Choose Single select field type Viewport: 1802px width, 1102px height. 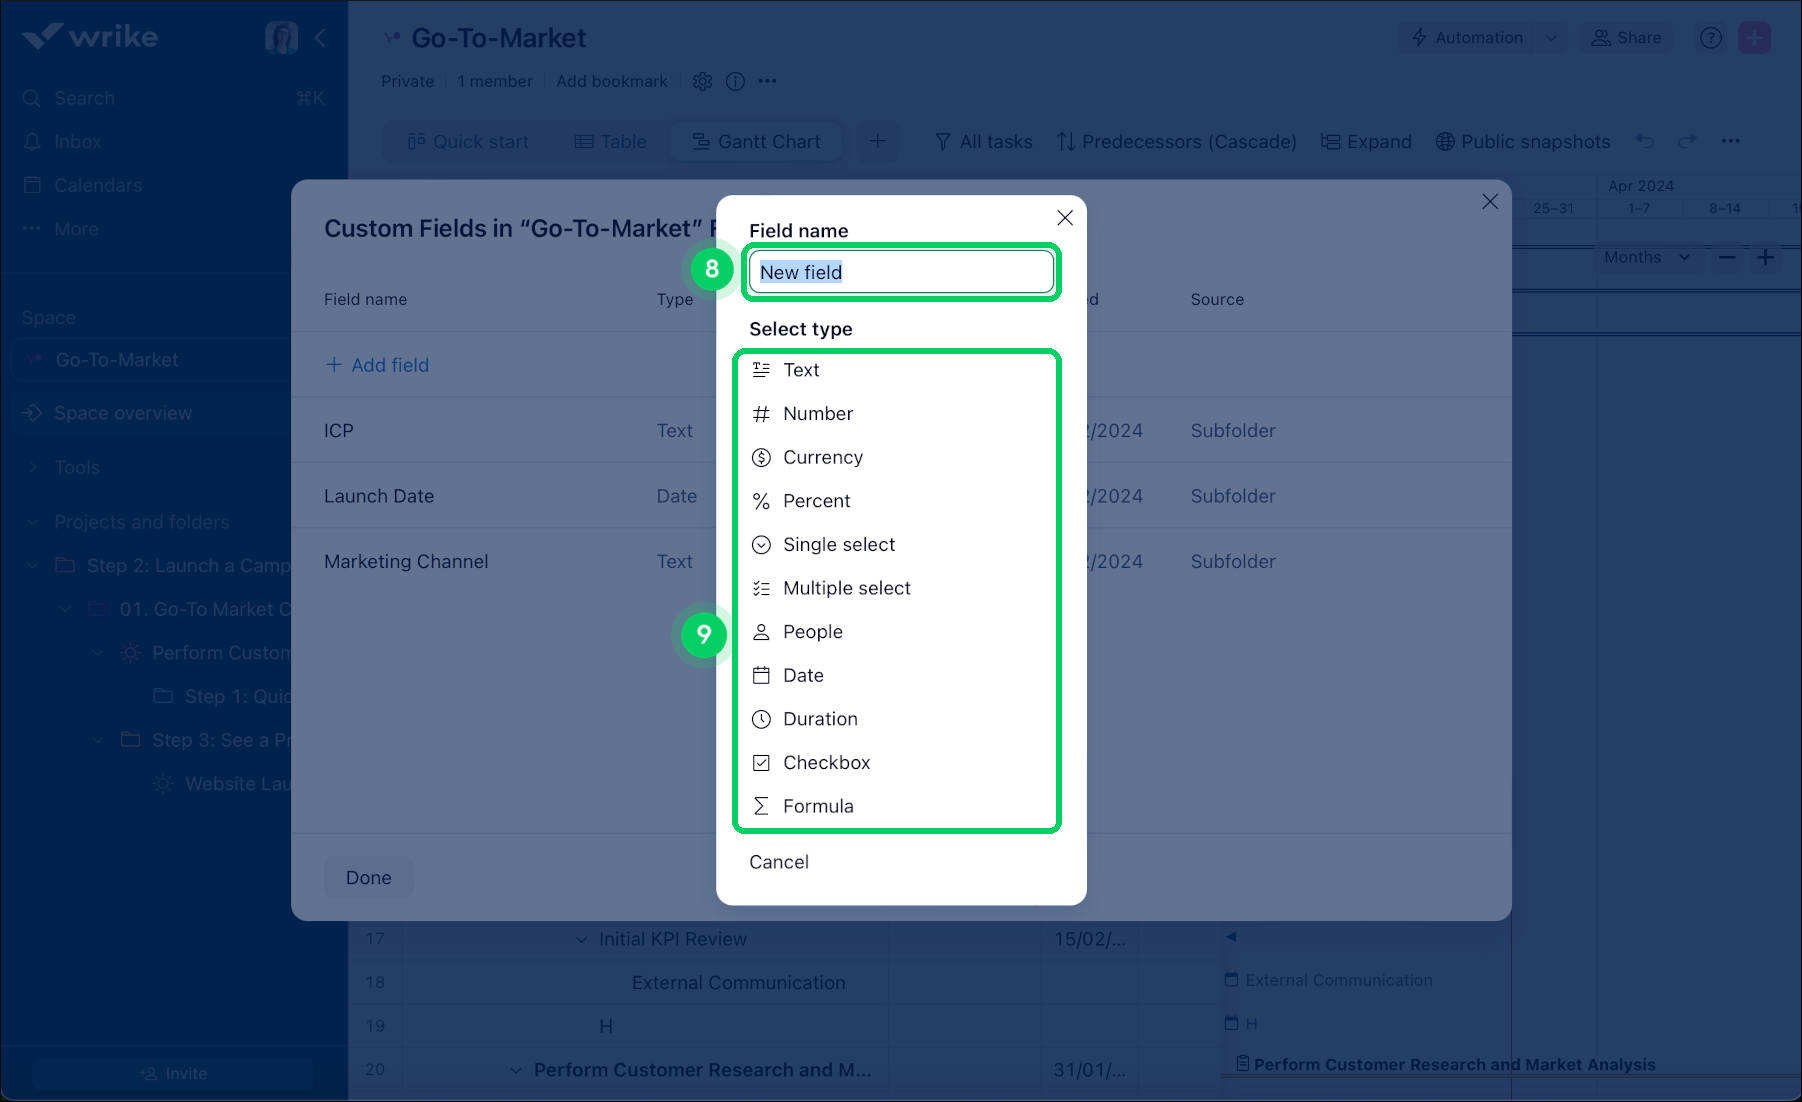coord(838,545)
